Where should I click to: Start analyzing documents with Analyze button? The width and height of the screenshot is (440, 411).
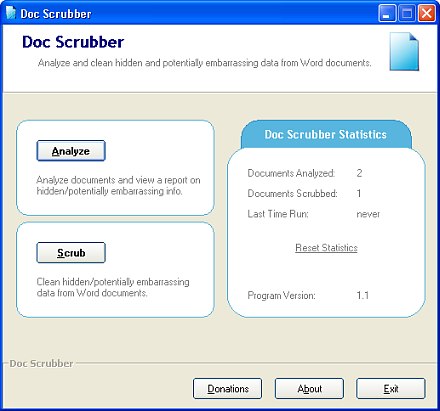click(71, 151)
